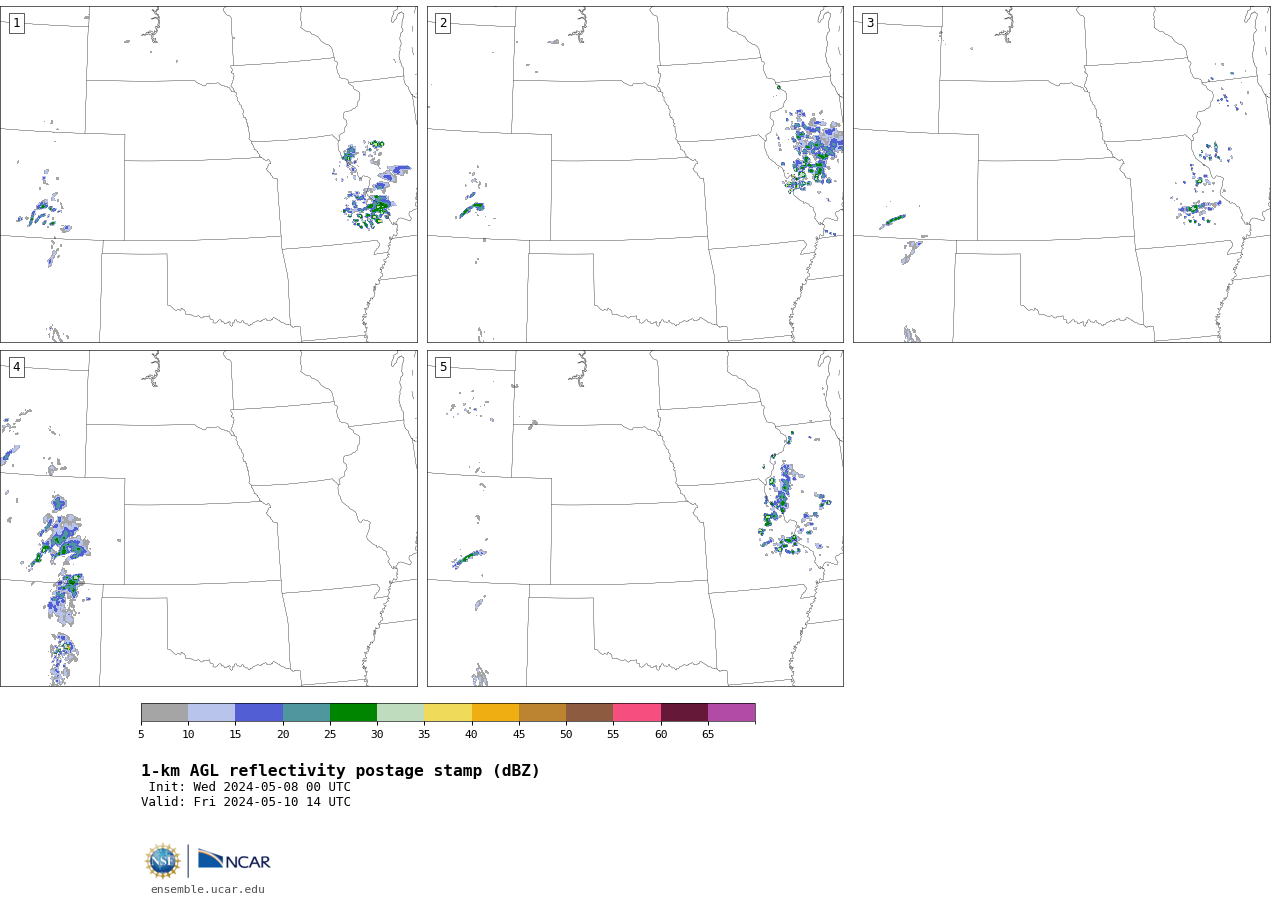The width and height of the screenshot is (1280, 901).
Task: Click the purple 65+ dBZ swatch
Action: (731, 712)
